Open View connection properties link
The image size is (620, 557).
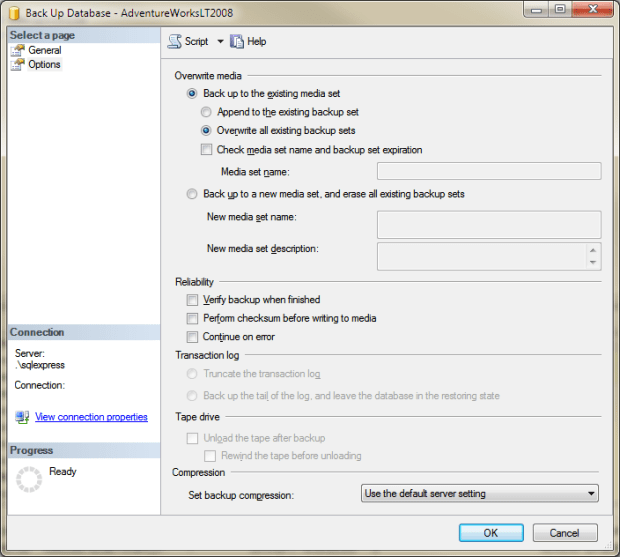pos(91,417)
